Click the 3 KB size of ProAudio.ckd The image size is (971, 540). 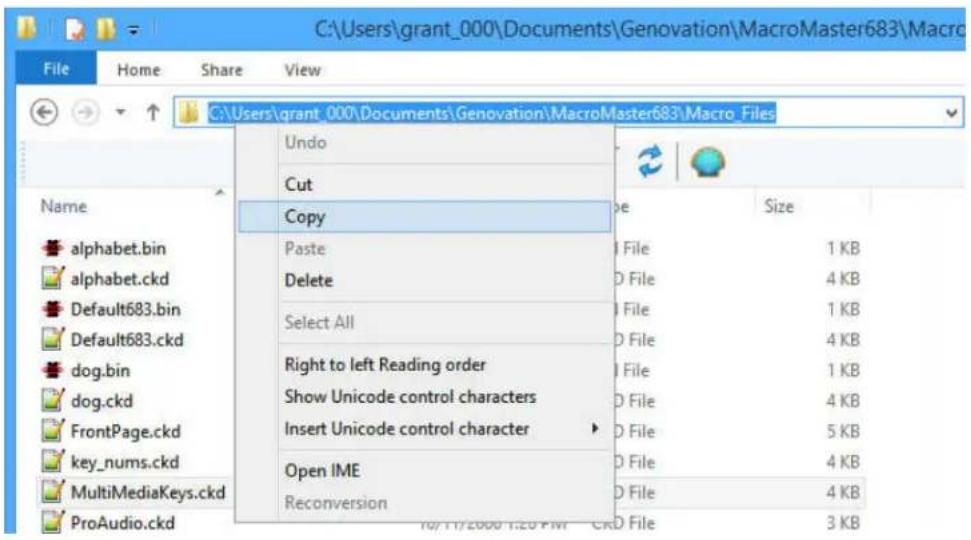(843, 523)
